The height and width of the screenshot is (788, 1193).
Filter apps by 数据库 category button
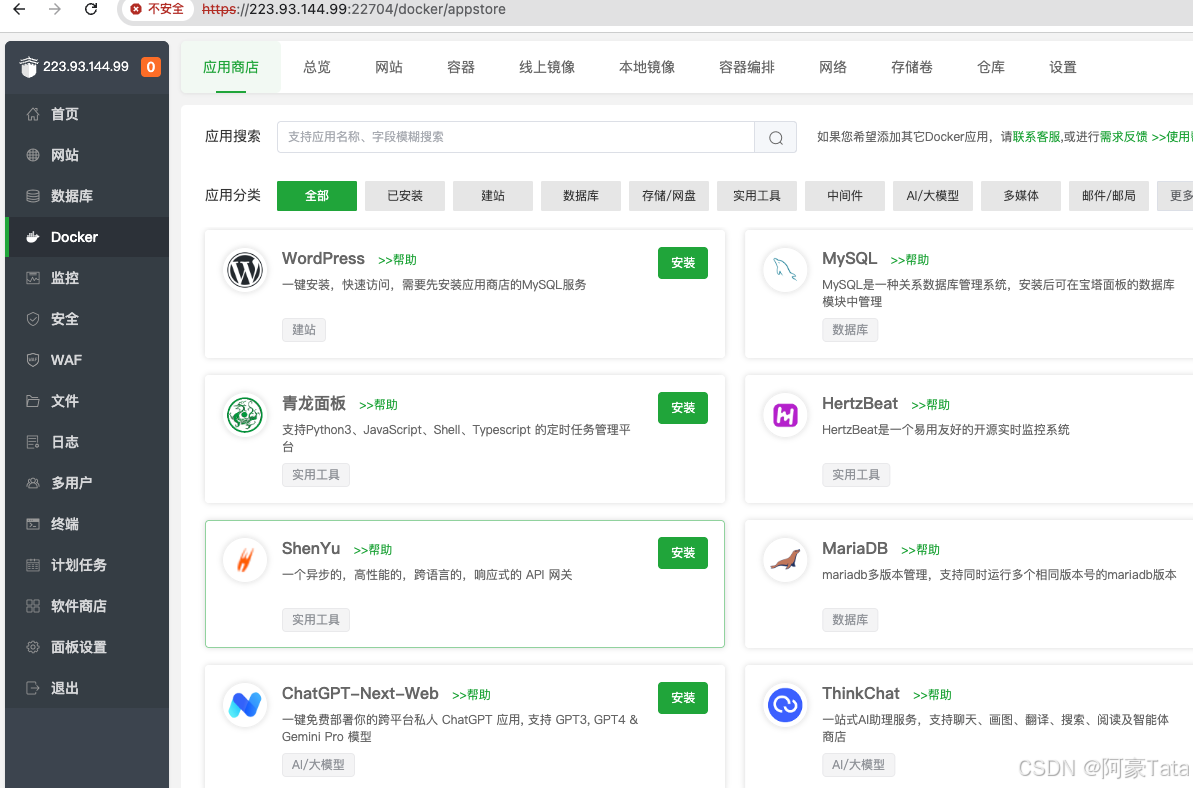581,196
